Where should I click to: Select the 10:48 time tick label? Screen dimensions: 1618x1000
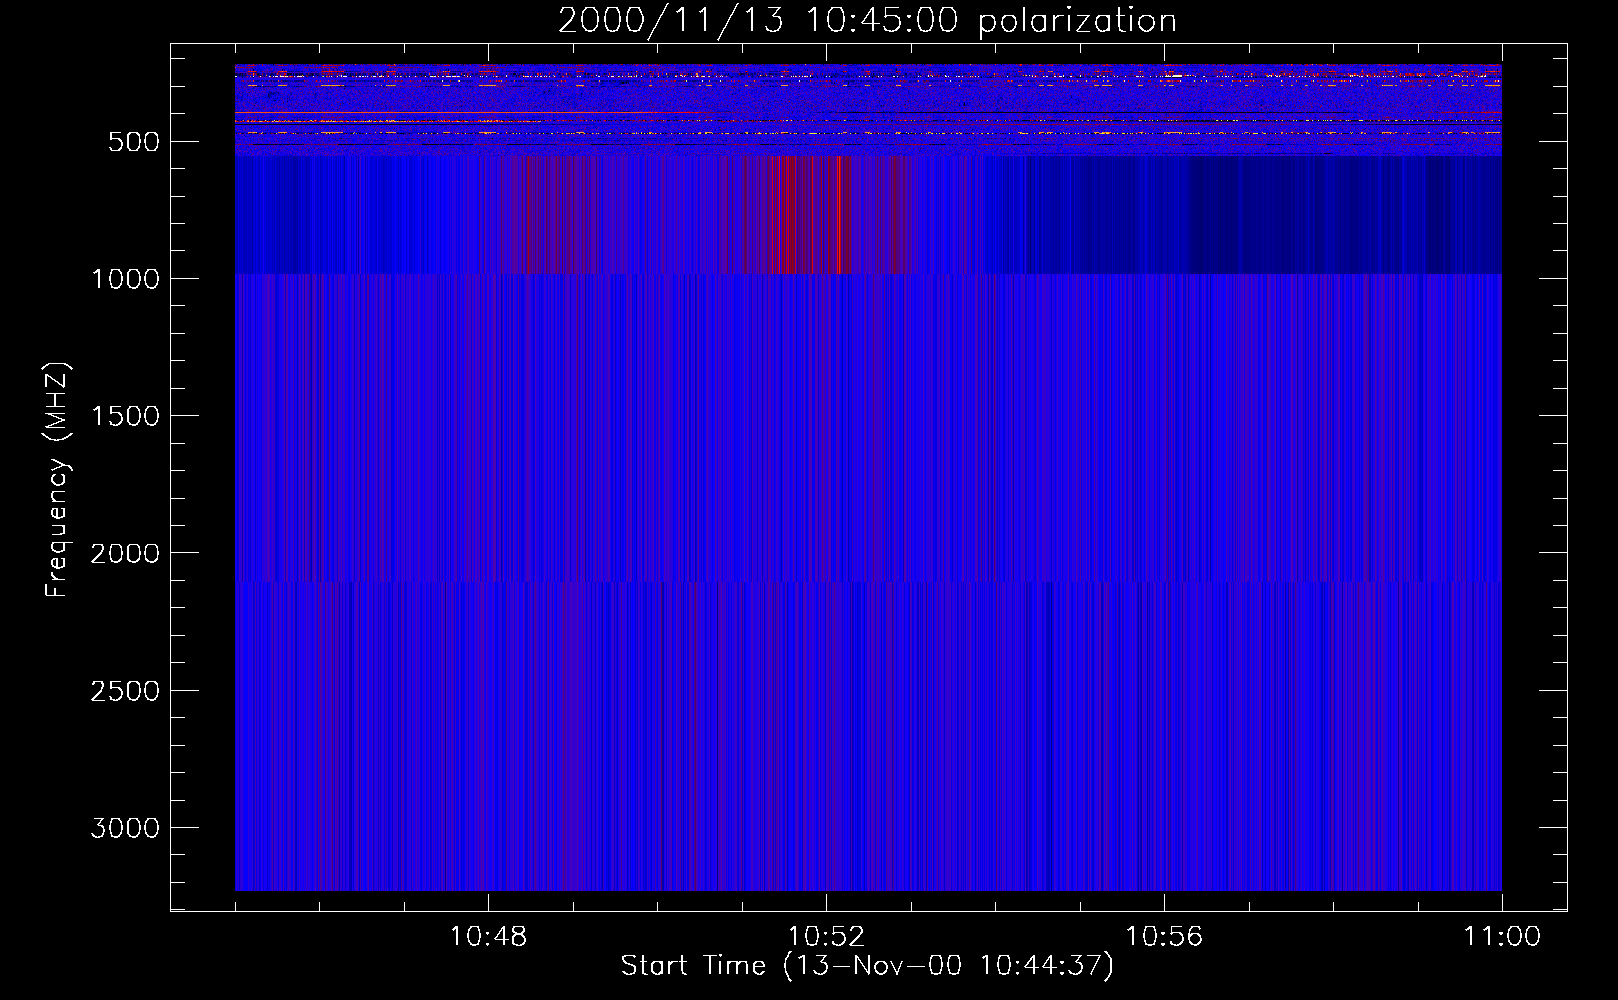tap(488, 937)
